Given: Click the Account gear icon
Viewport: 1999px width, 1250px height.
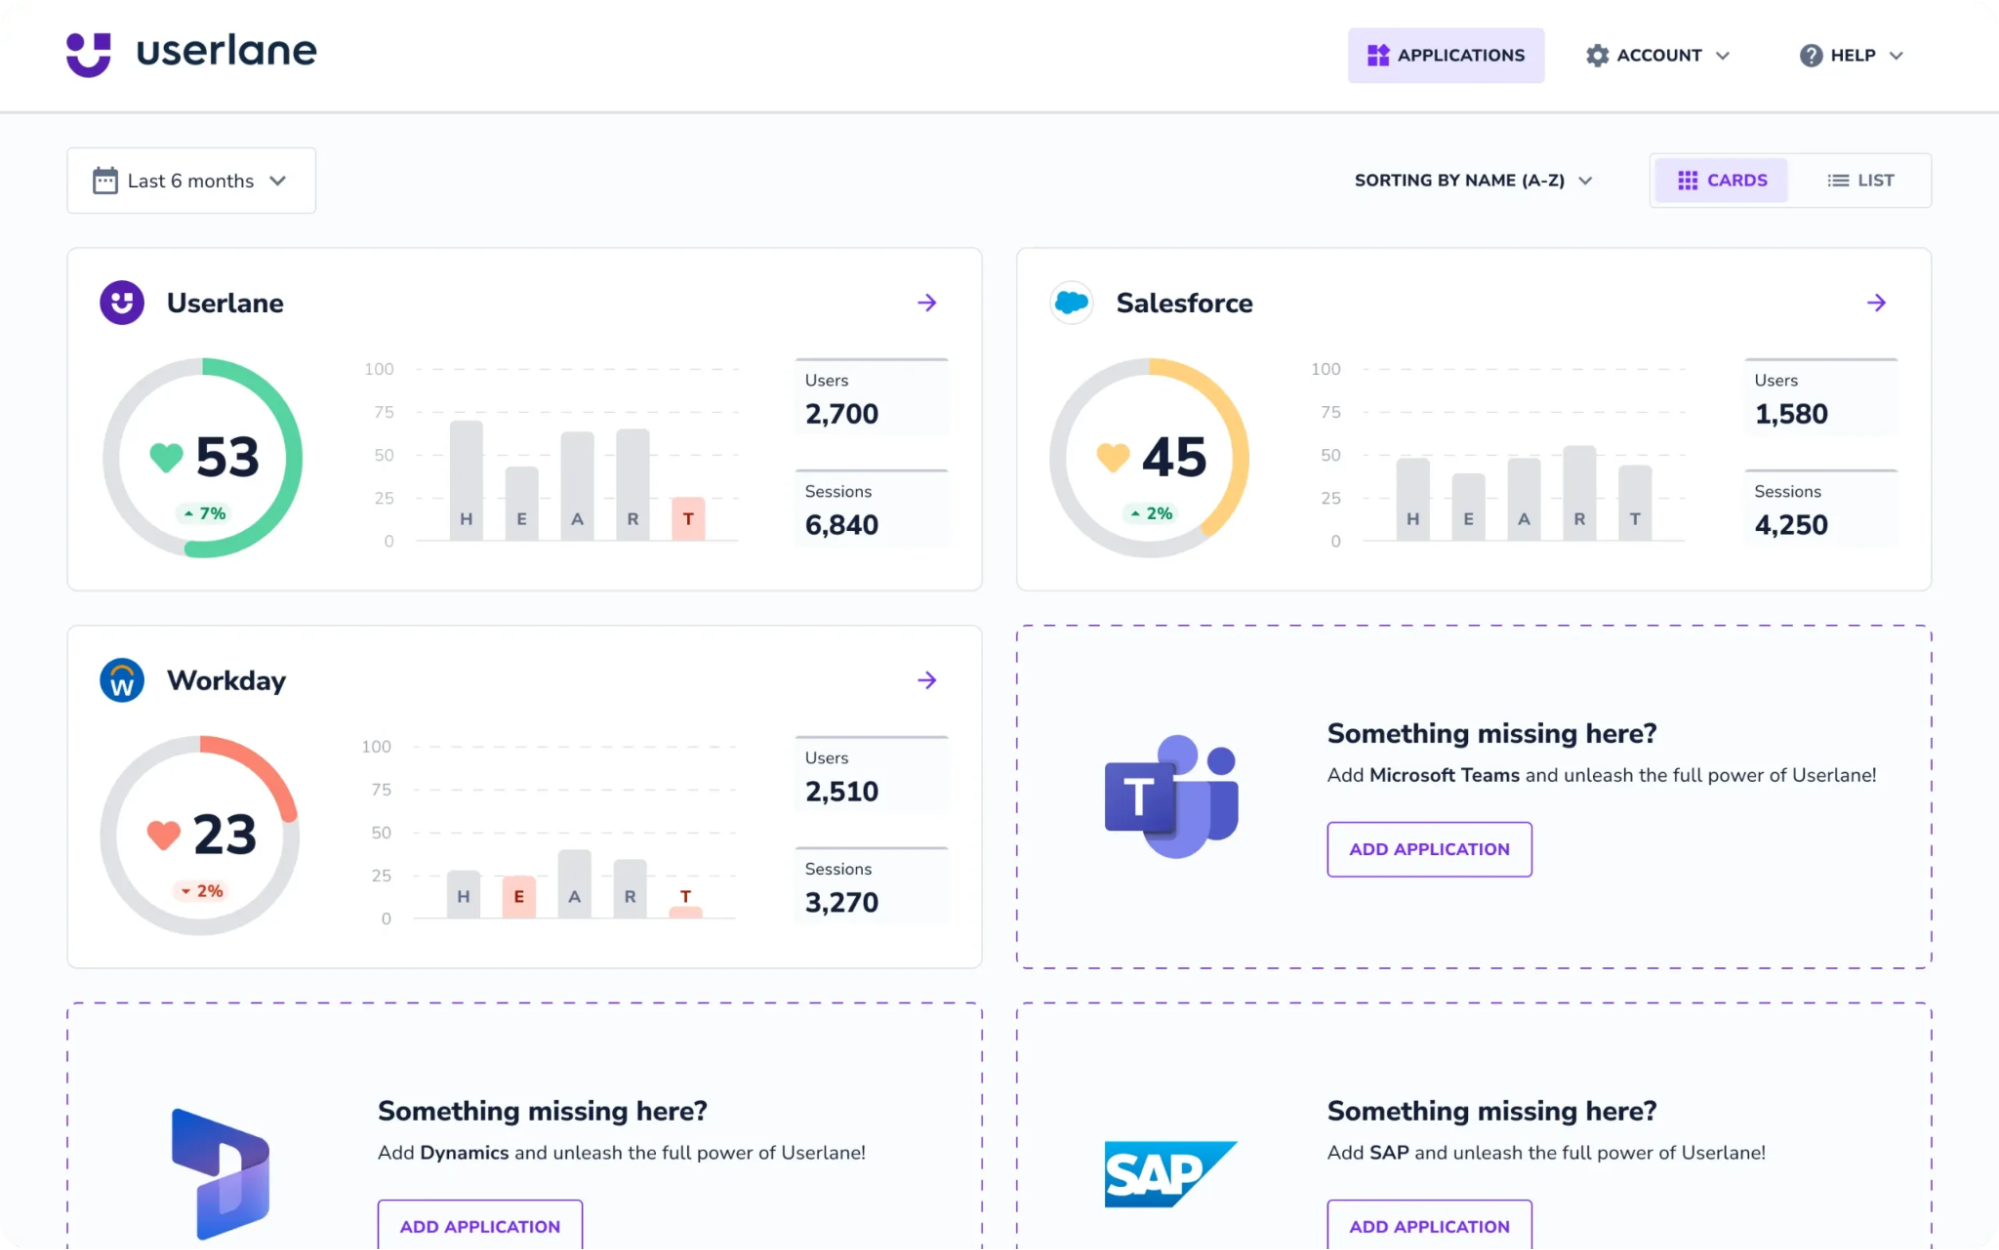Looking at the screenshot, I should click(x=1597, y=55).
